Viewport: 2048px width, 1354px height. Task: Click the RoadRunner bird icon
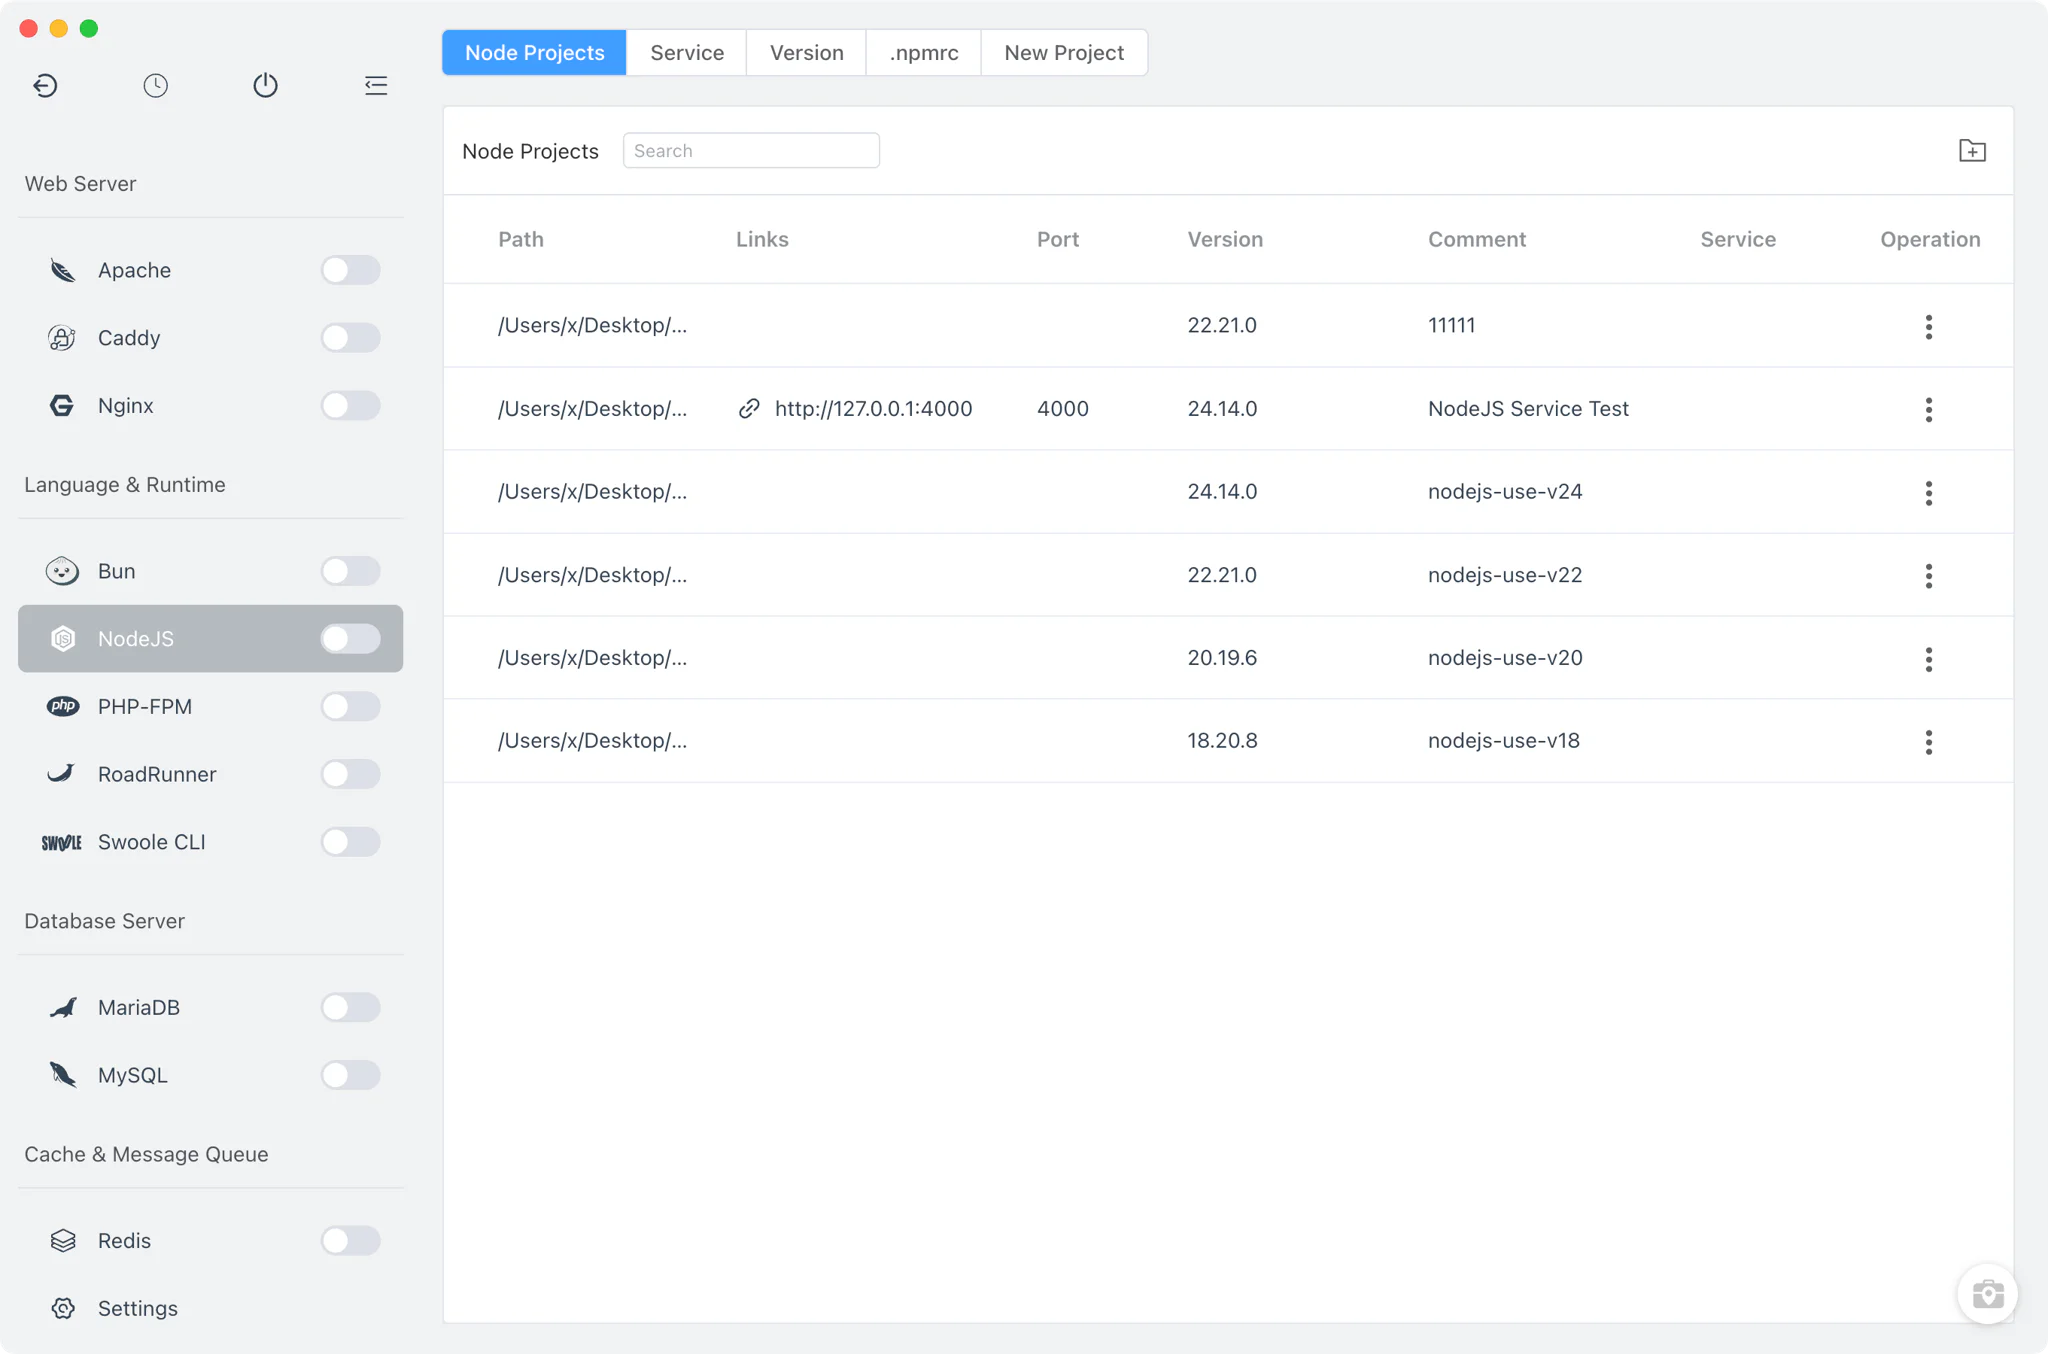point(62,774)
